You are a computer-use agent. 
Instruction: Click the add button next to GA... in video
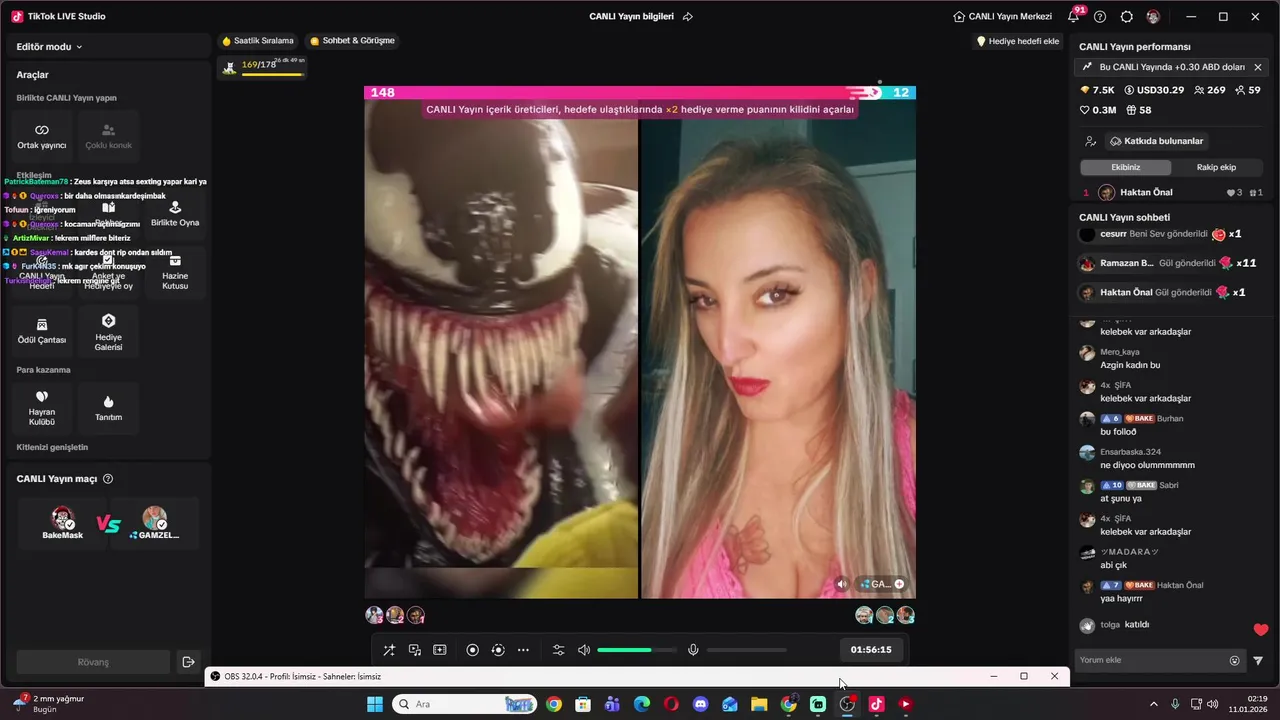pyautogui.click(x=899, y=584)
